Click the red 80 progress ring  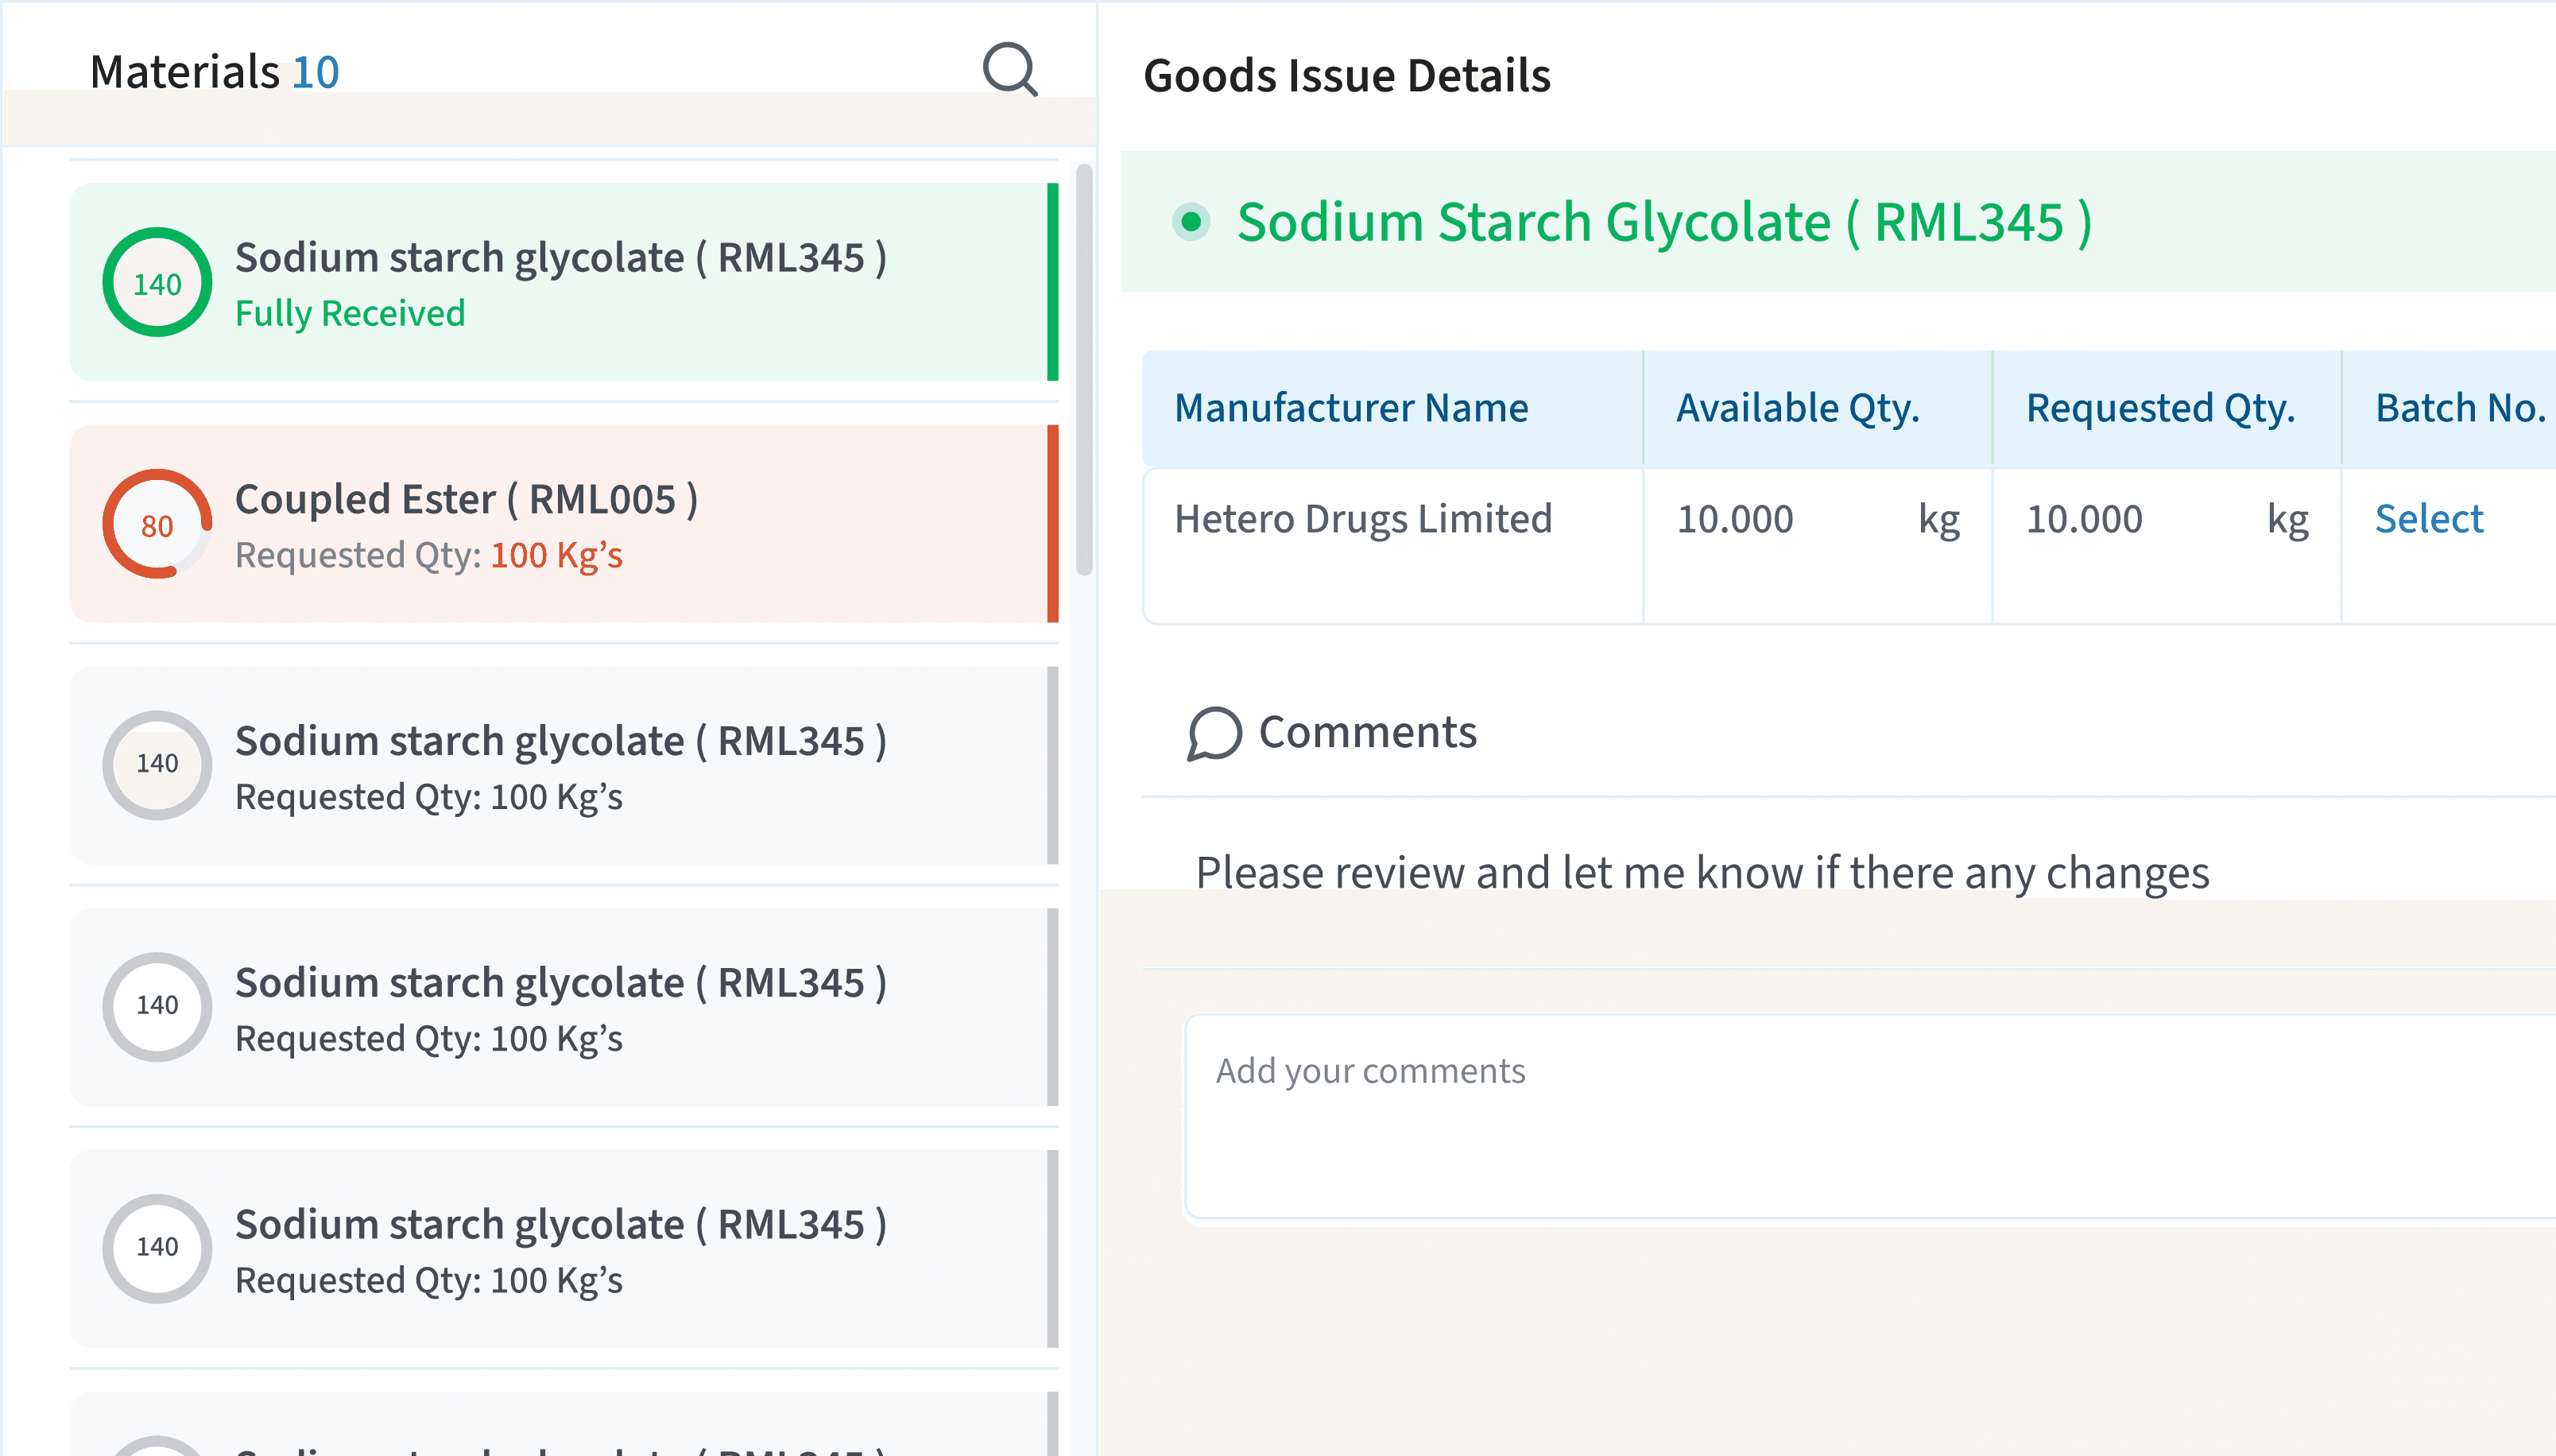(157, 525)
